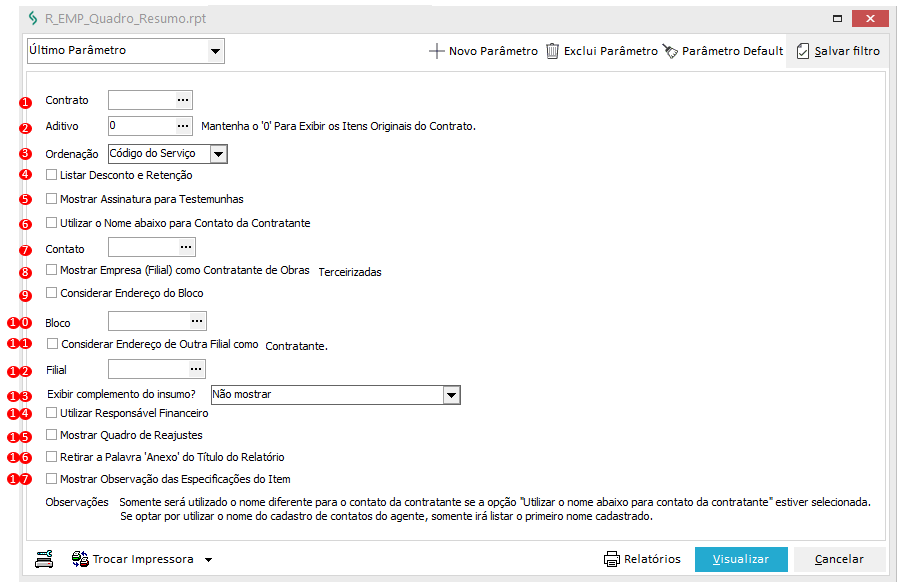
Task: Open the Último Parâmetro dropdown
Action: (215, 51)
